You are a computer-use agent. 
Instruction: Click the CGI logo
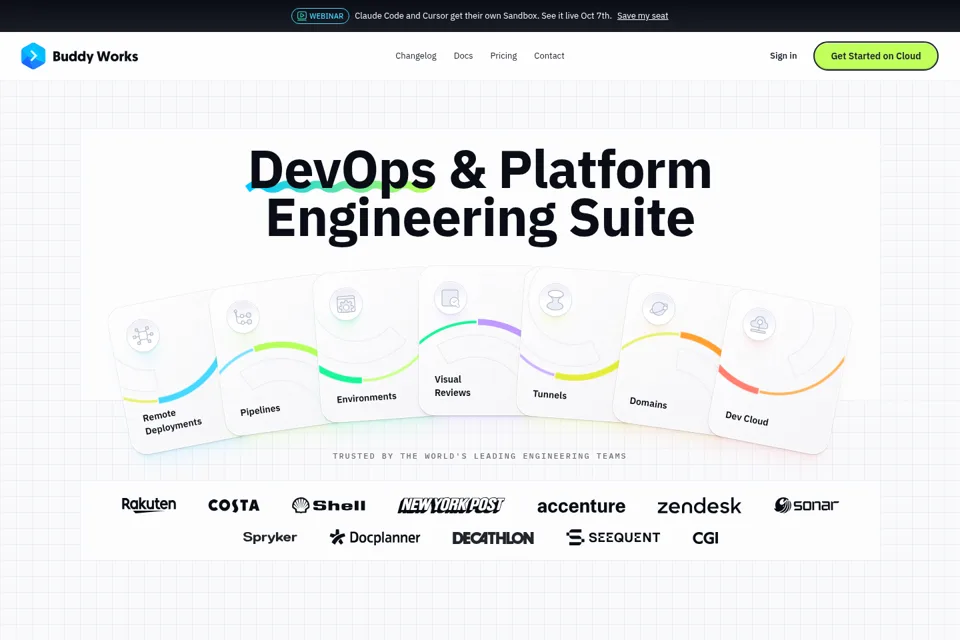(x=705, y=538)
